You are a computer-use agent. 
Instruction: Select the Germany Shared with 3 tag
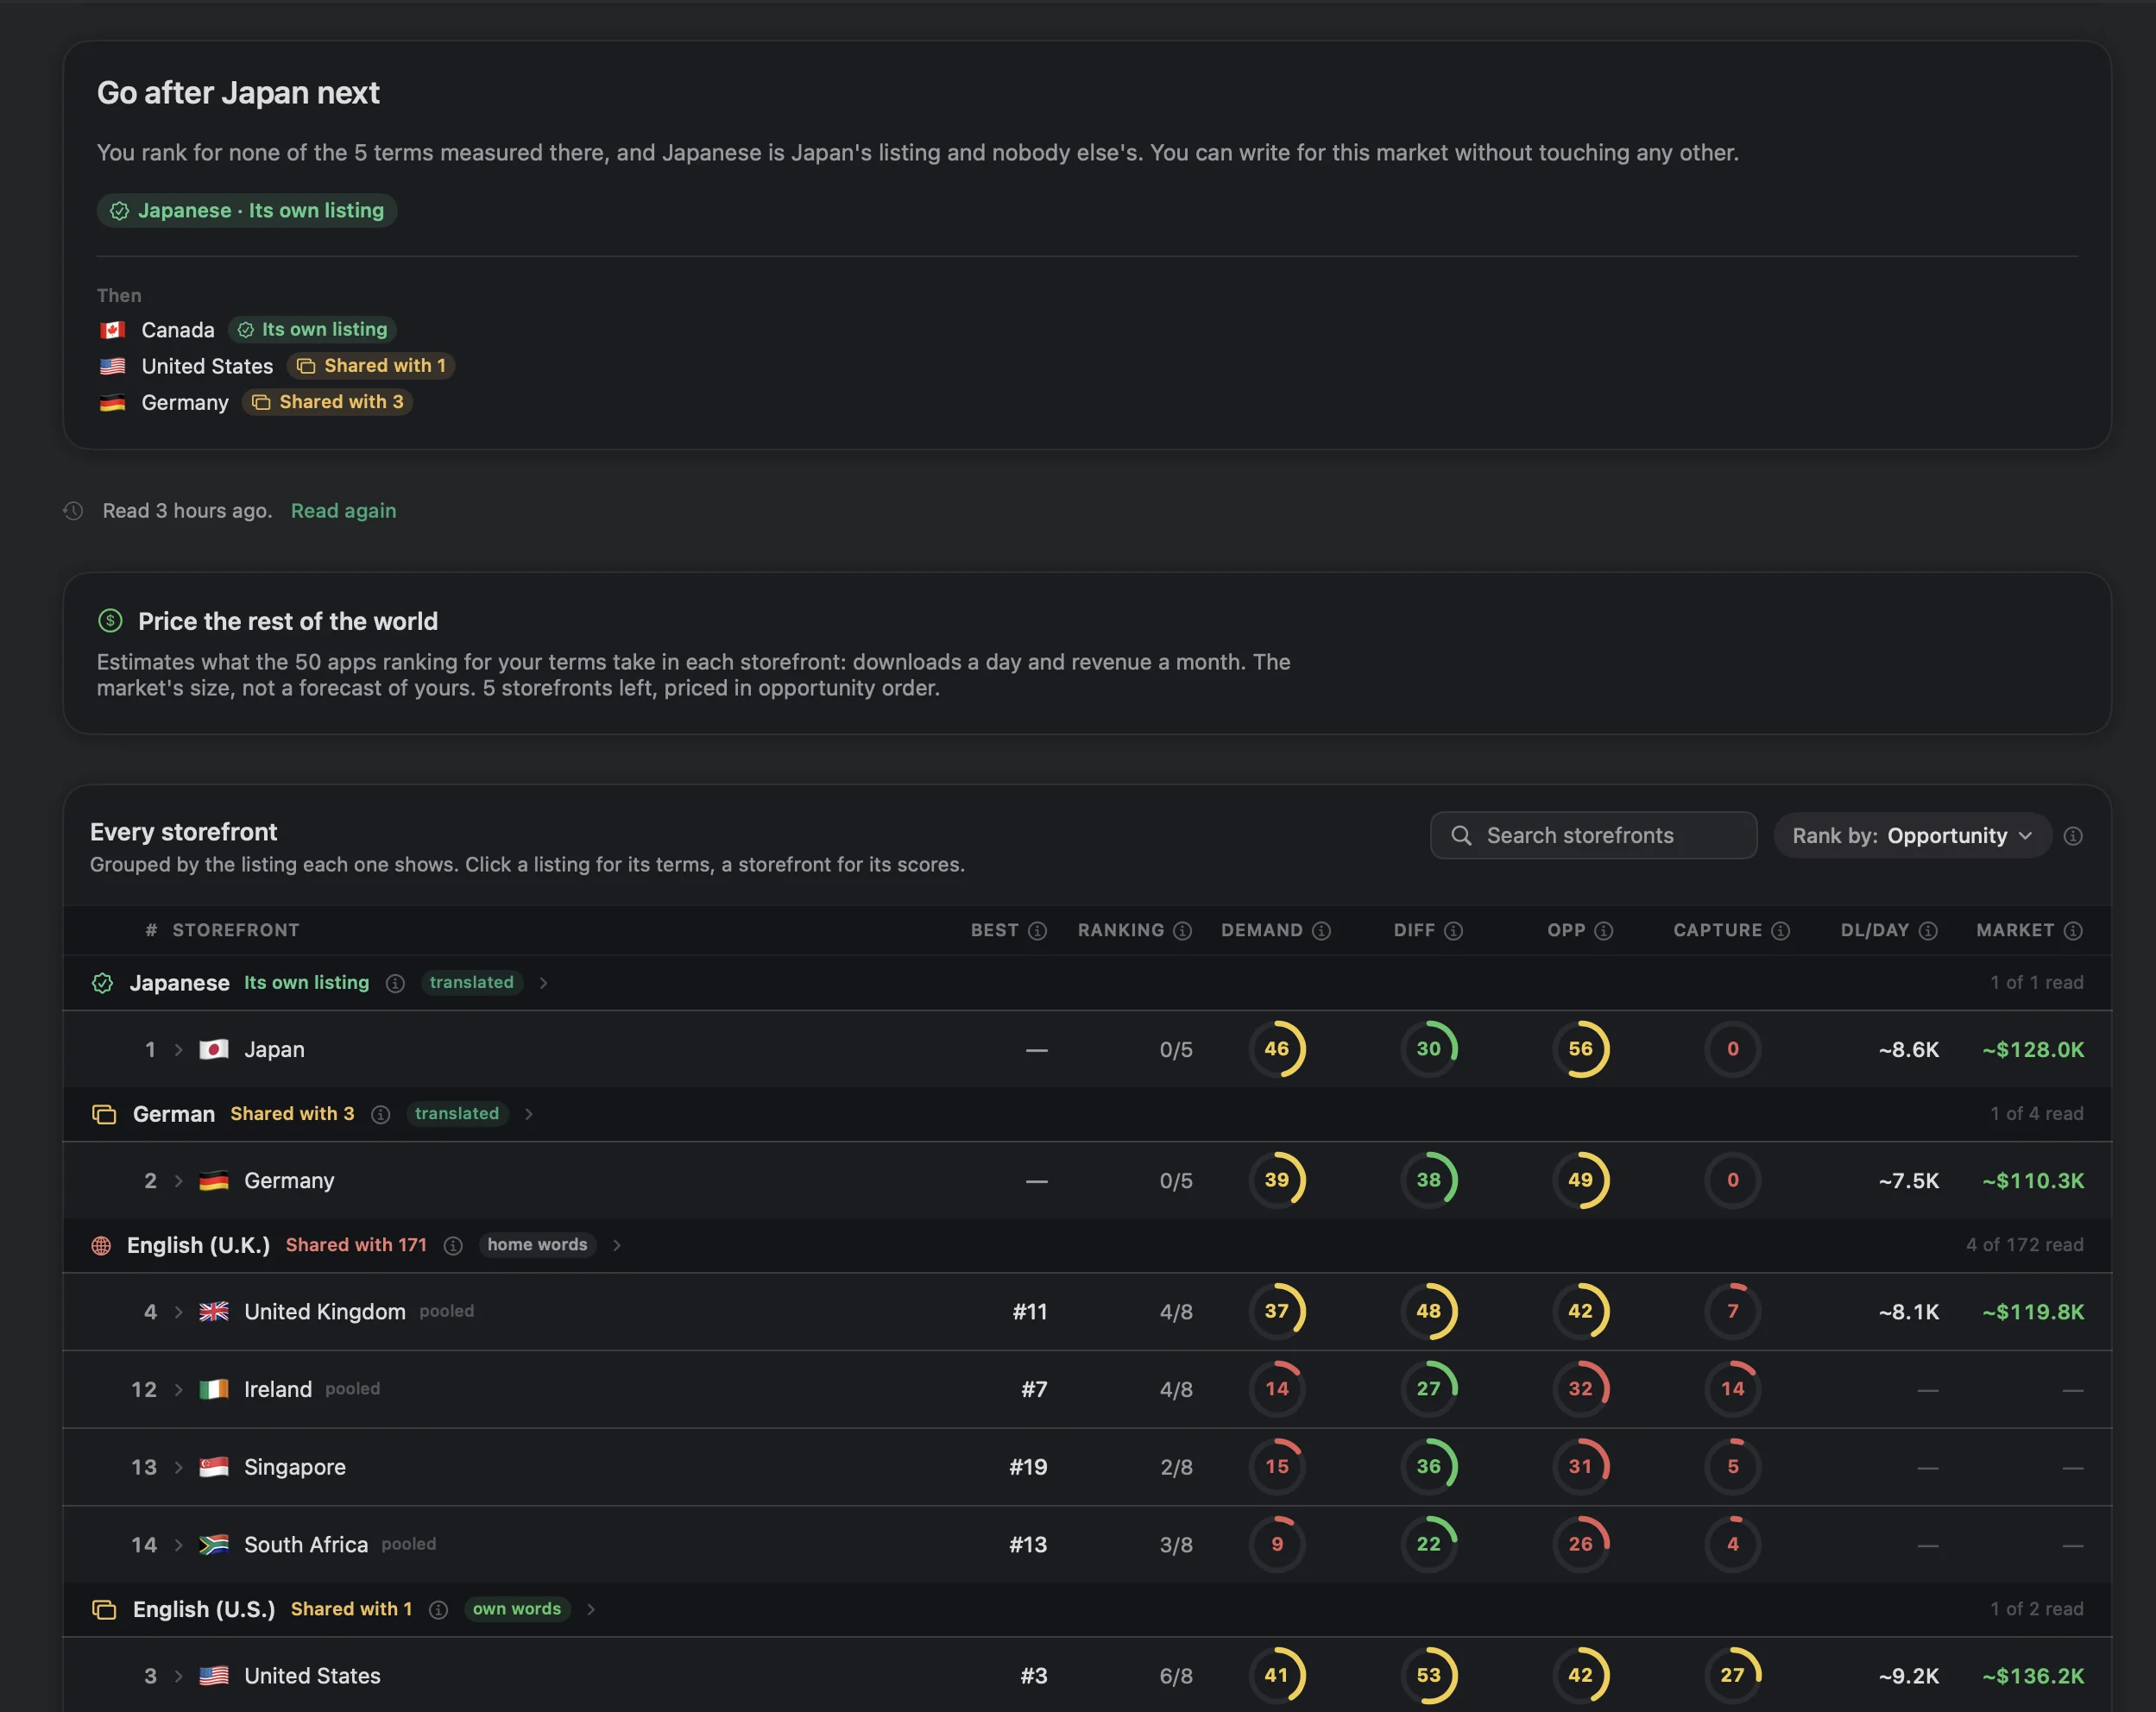[328, 402]
